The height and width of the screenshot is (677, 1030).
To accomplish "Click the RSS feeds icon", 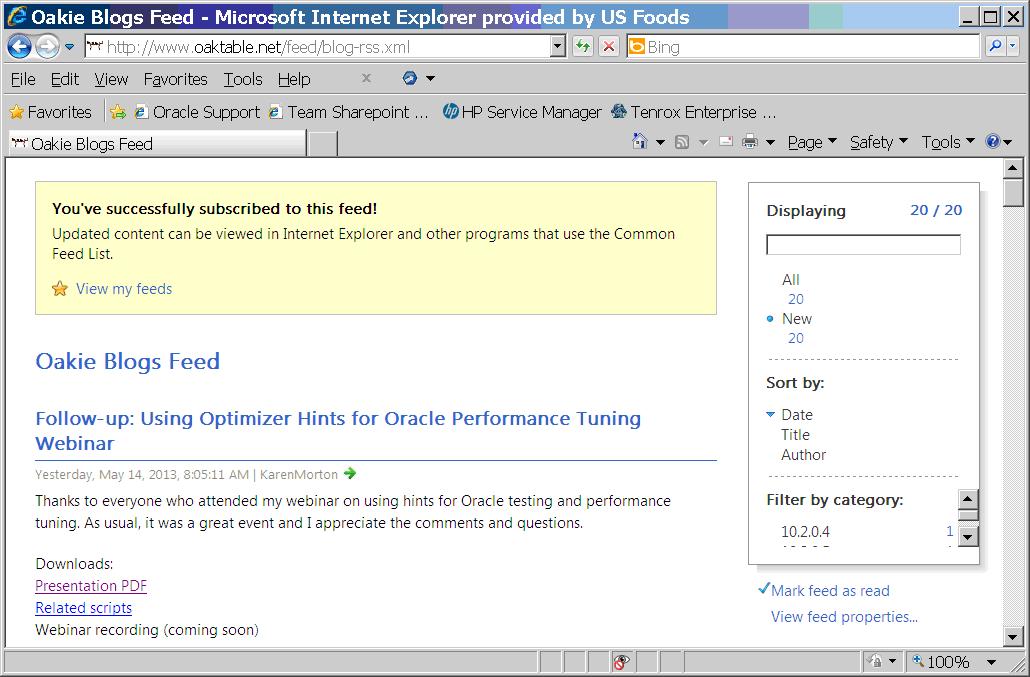I will click(x=682, y=142).
